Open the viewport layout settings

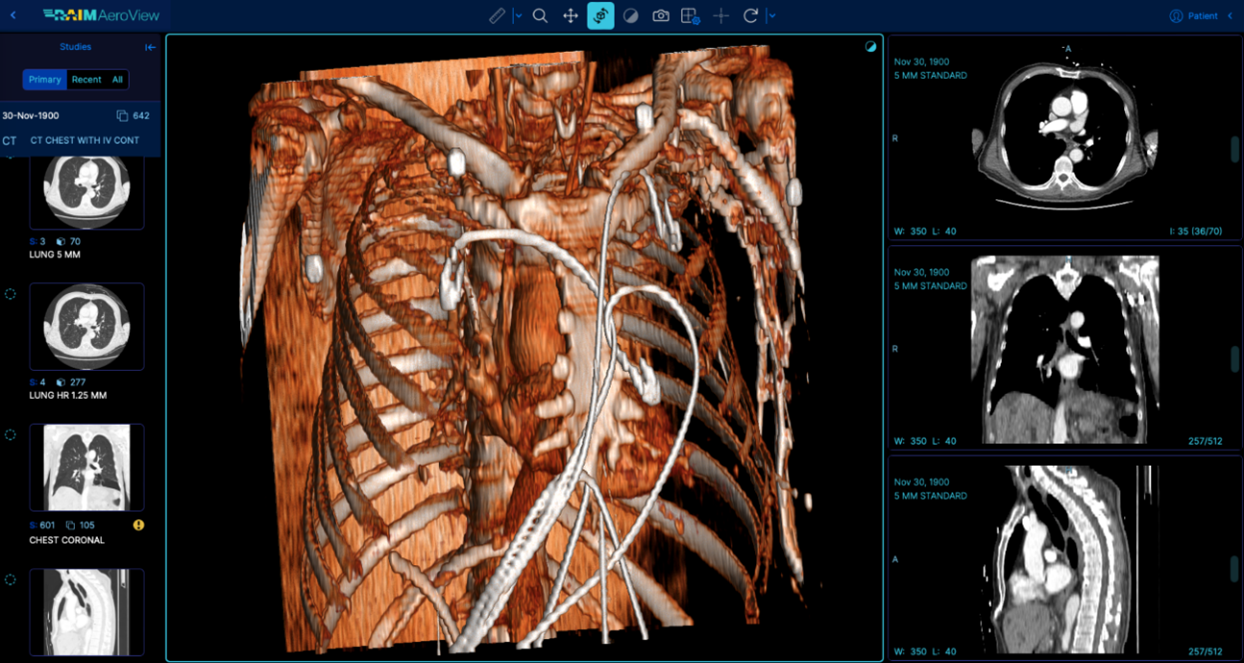(690, 16)
